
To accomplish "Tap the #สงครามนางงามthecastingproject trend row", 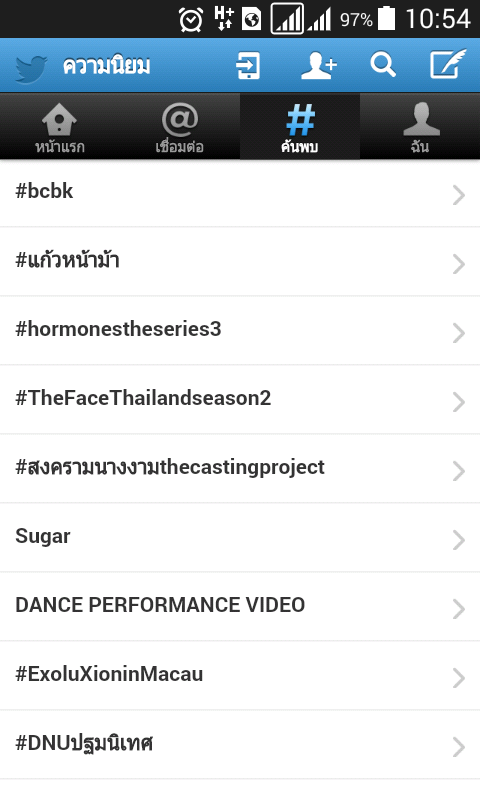I will [240, 468].
